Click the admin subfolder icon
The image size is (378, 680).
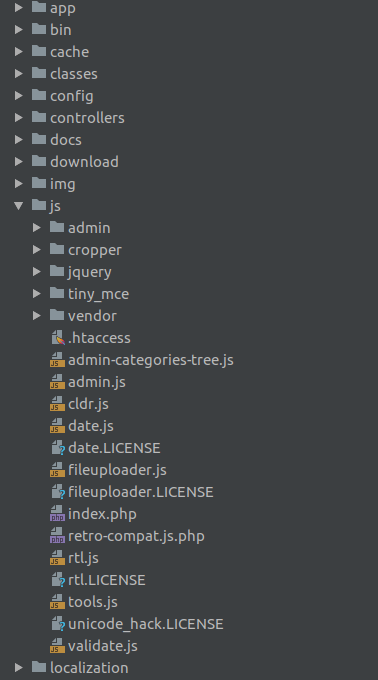point(57,227)
